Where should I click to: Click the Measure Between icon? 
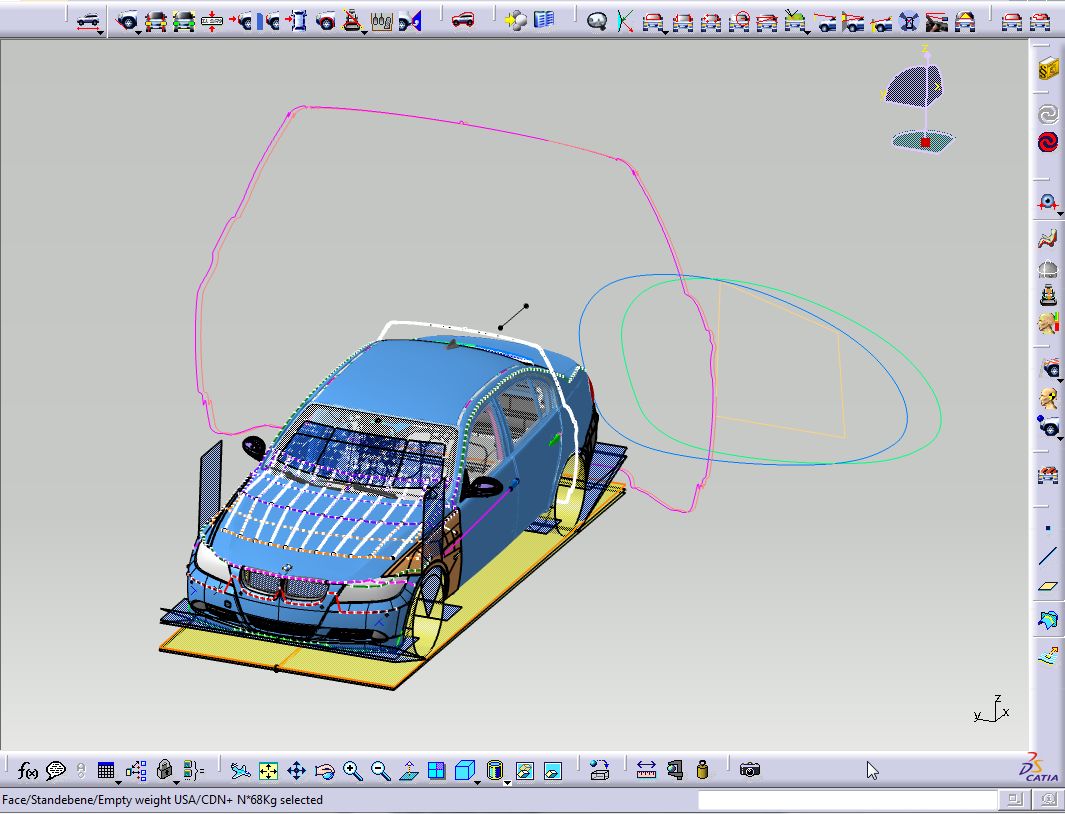[x=646, y=769]
